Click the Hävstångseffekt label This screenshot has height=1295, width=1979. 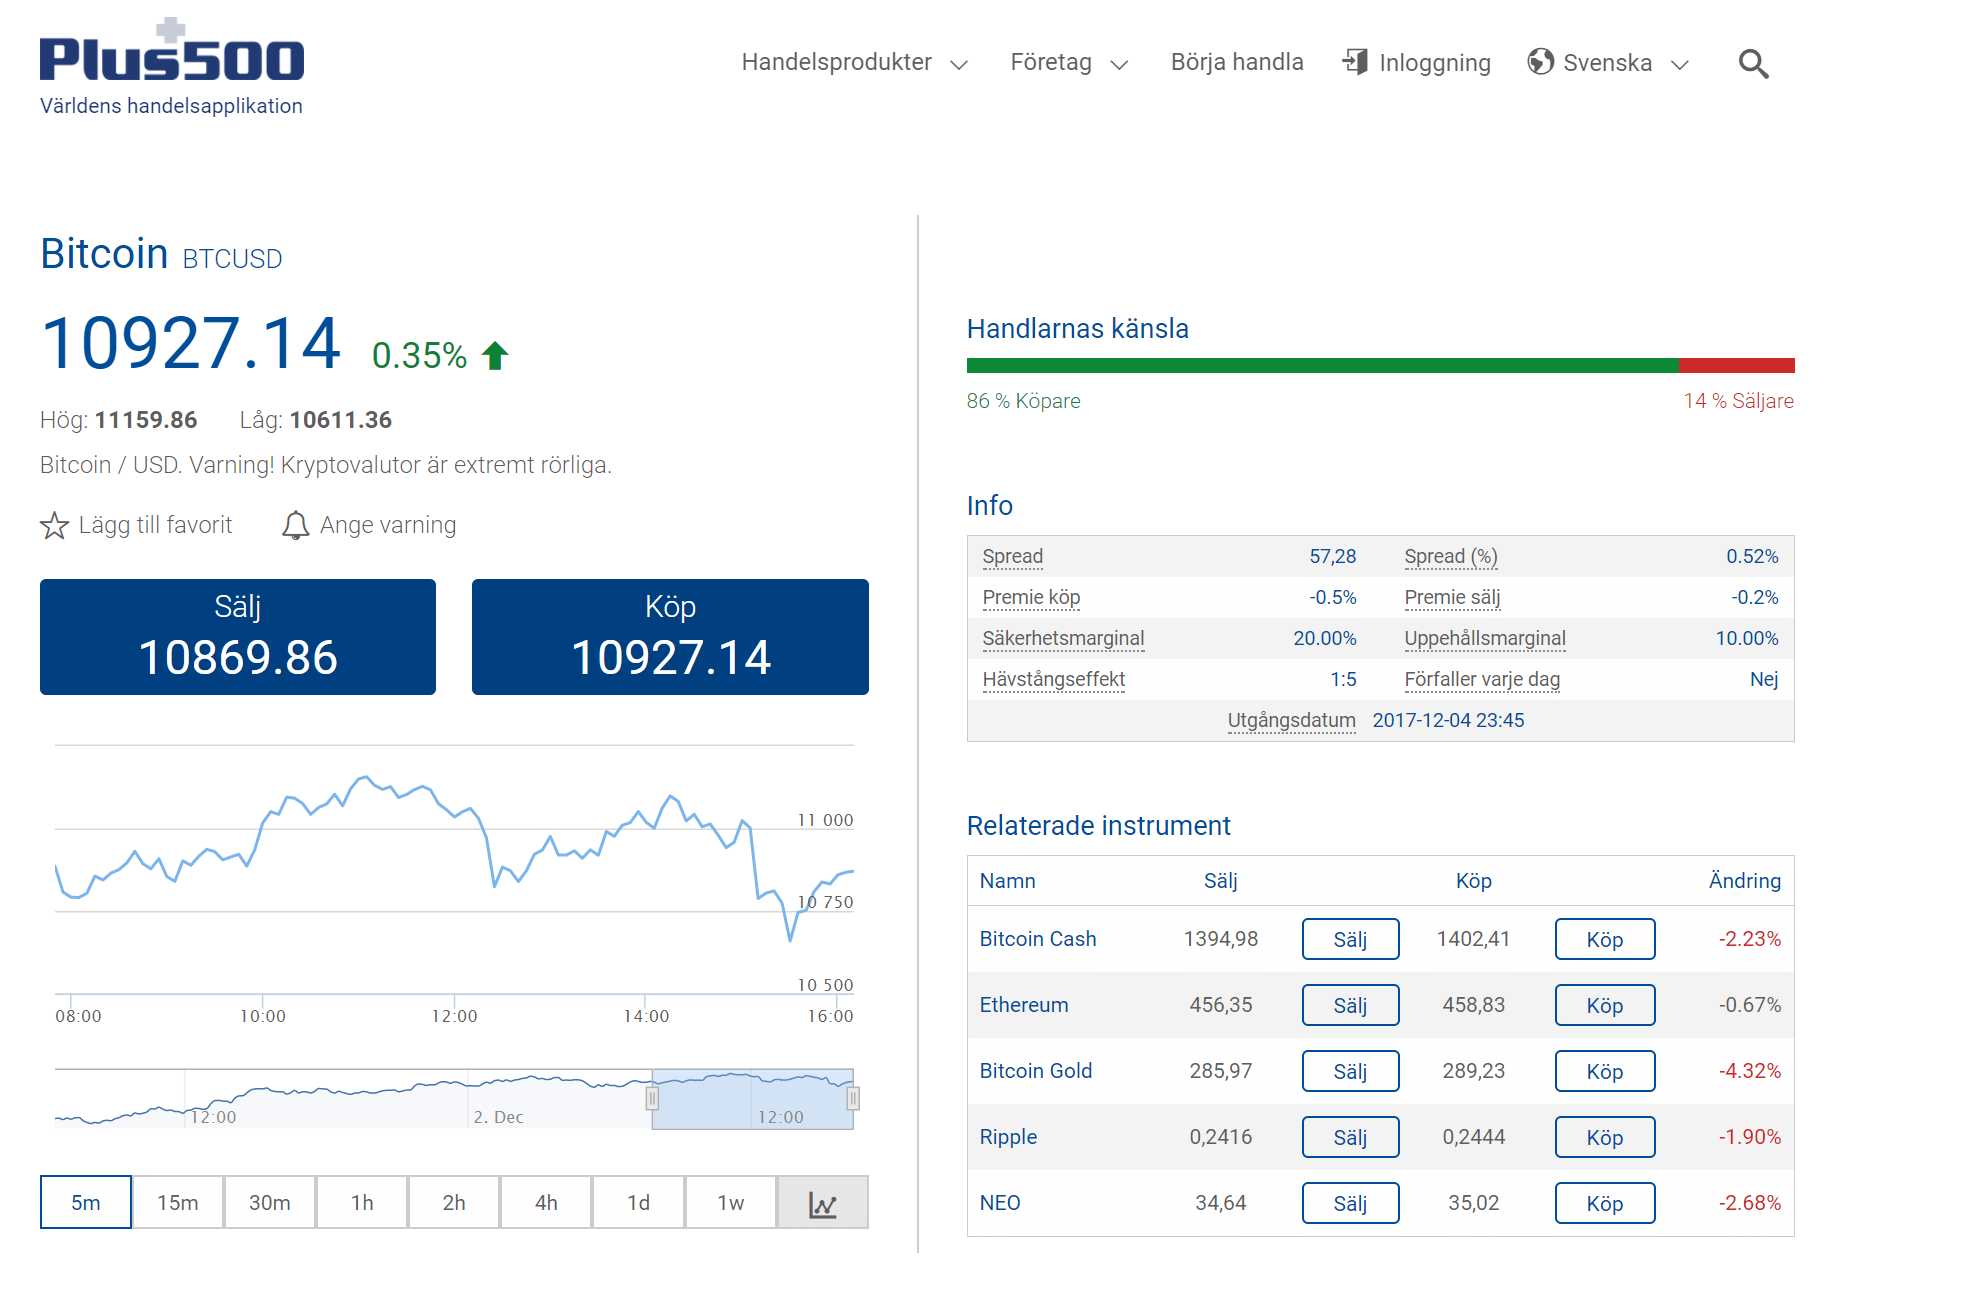(1053, 679)
